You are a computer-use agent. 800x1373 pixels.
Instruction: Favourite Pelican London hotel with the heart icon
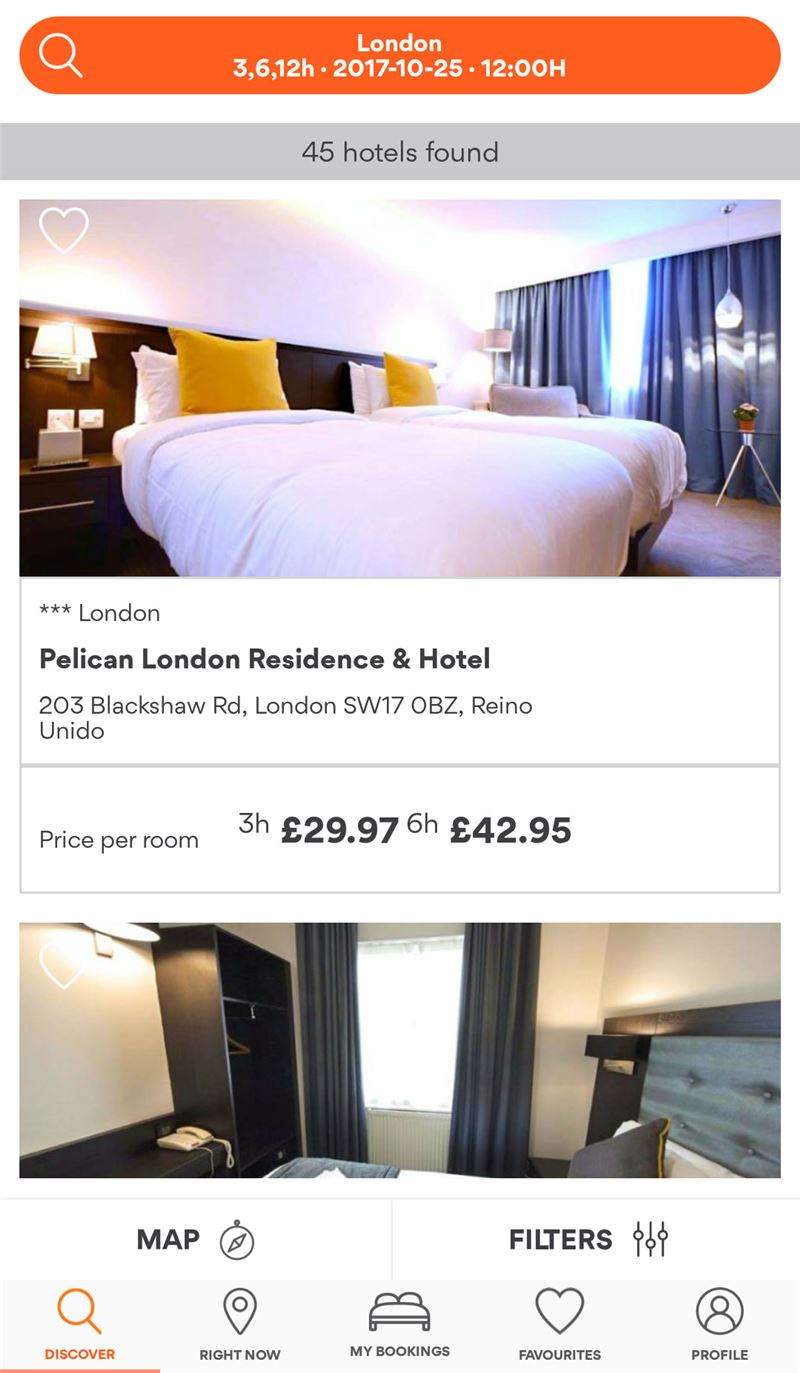pos(64,231)
